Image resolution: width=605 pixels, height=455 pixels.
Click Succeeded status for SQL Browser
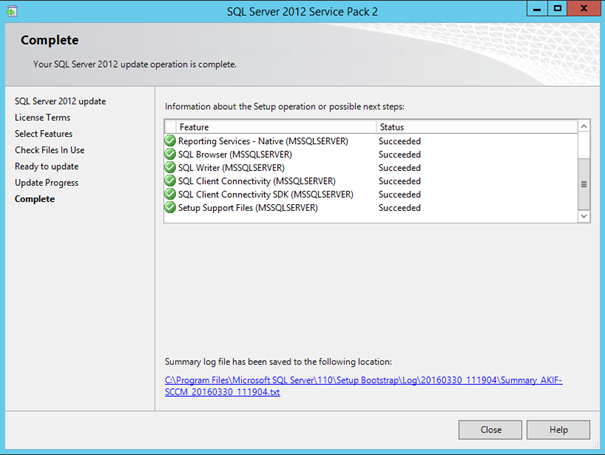click(399, 154)
